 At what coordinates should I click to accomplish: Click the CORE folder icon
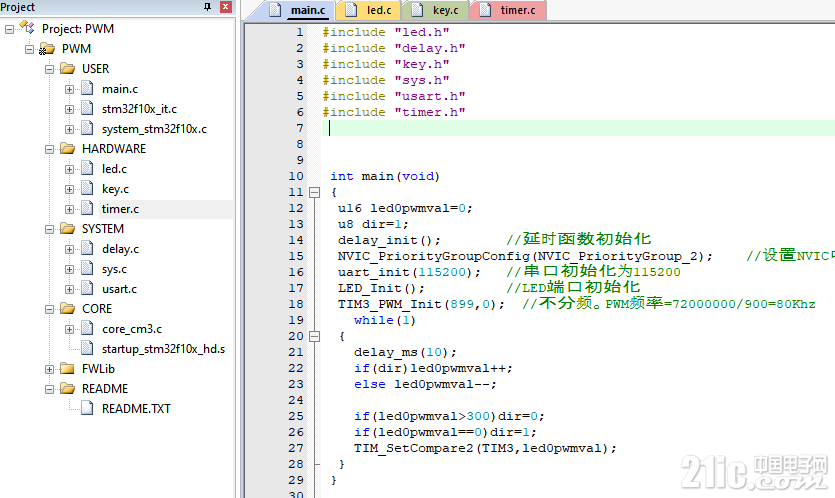click(68, 308)
